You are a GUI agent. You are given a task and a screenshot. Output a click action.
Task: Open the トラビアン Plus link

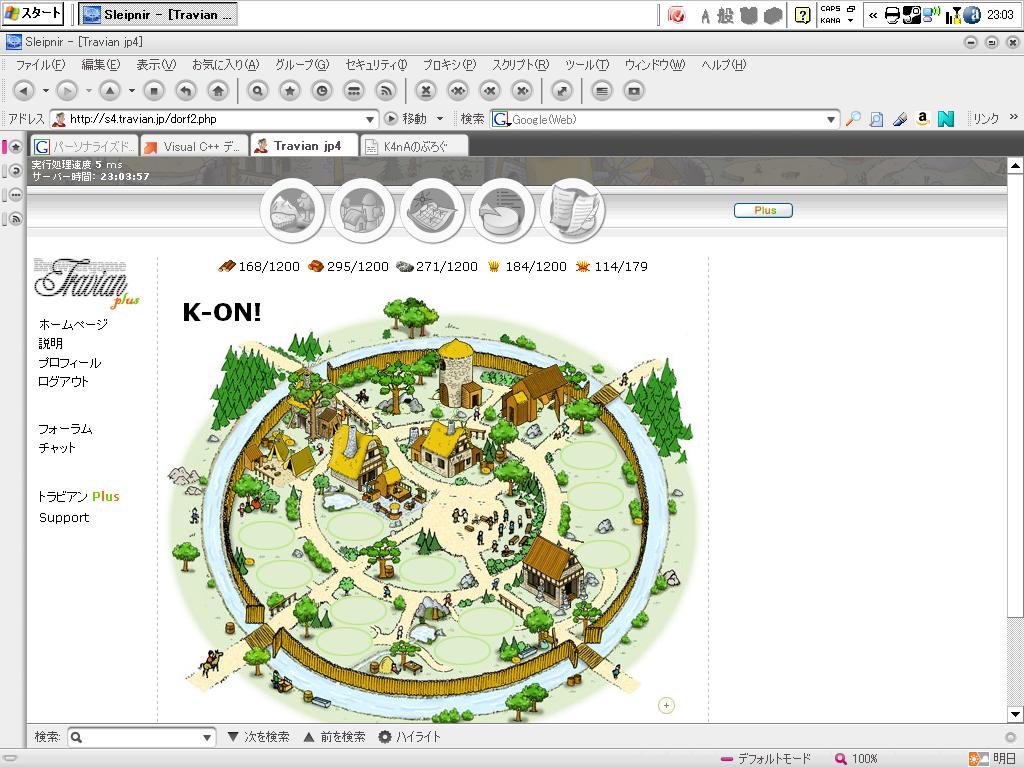tap(78, 496)
